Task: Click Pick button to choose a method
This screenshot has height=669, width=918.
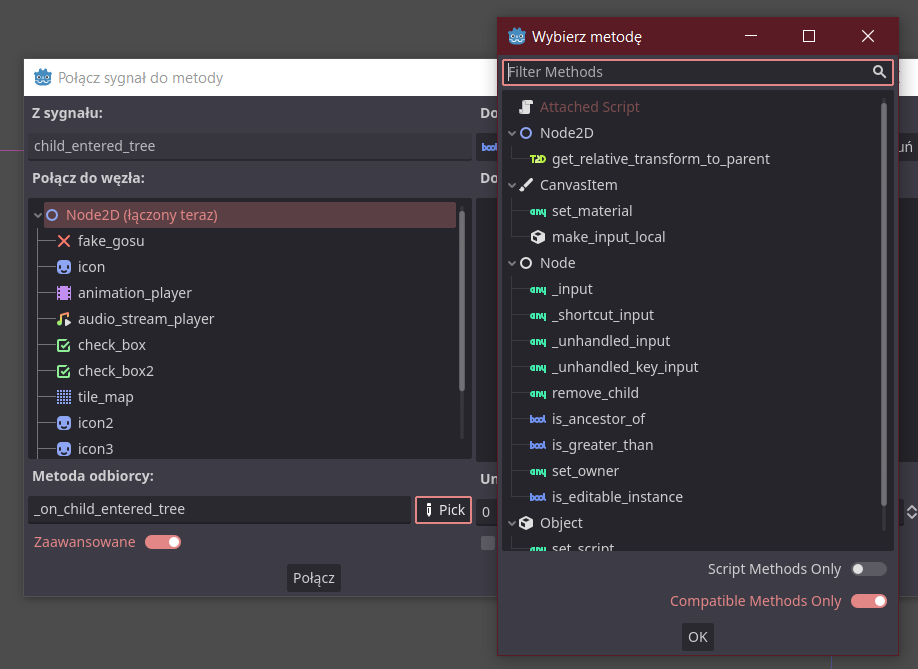Action: point(443,510)
